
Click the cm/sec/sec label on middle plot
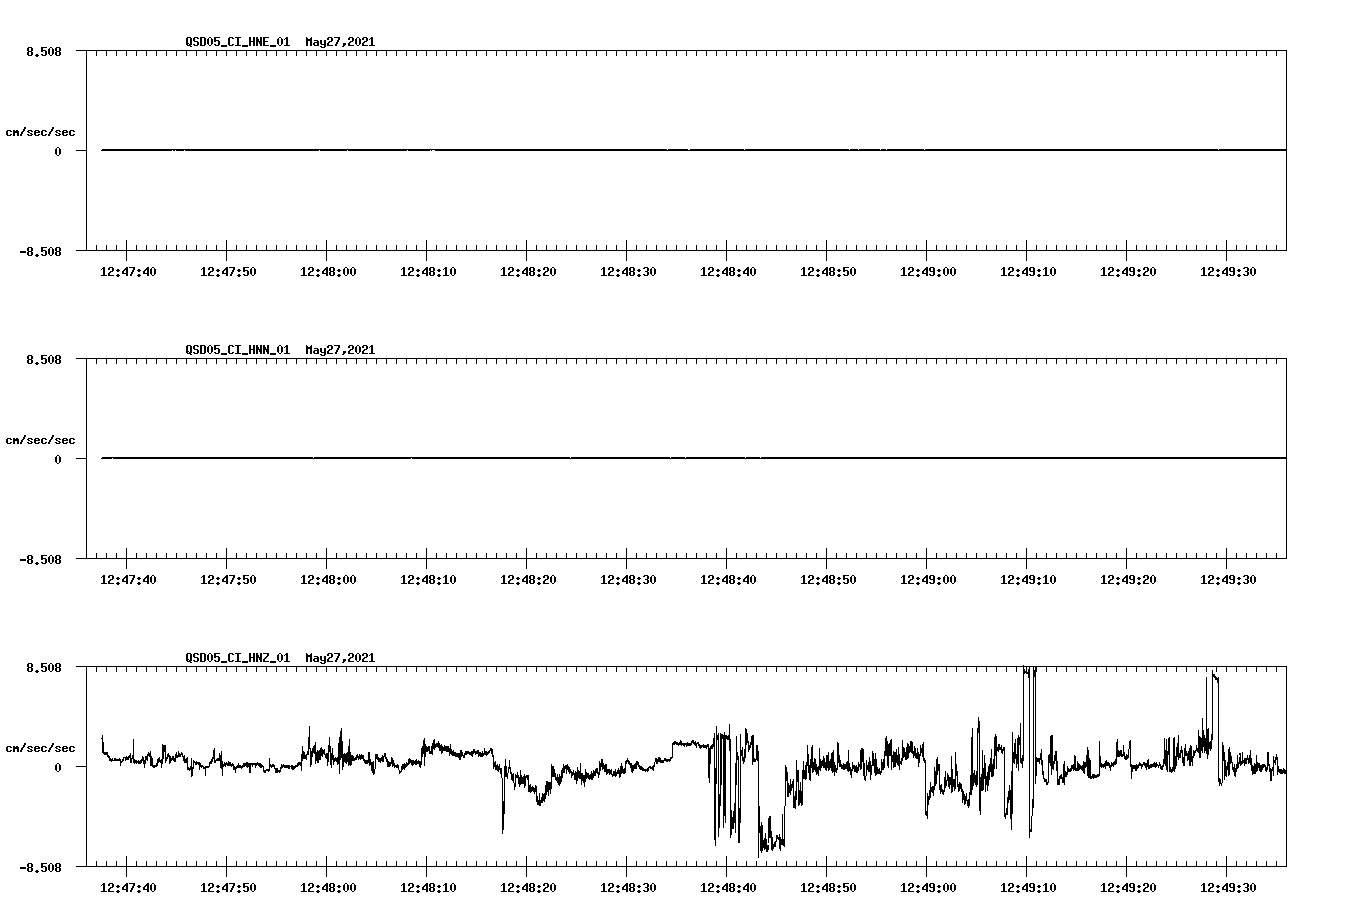pos(41,439)
